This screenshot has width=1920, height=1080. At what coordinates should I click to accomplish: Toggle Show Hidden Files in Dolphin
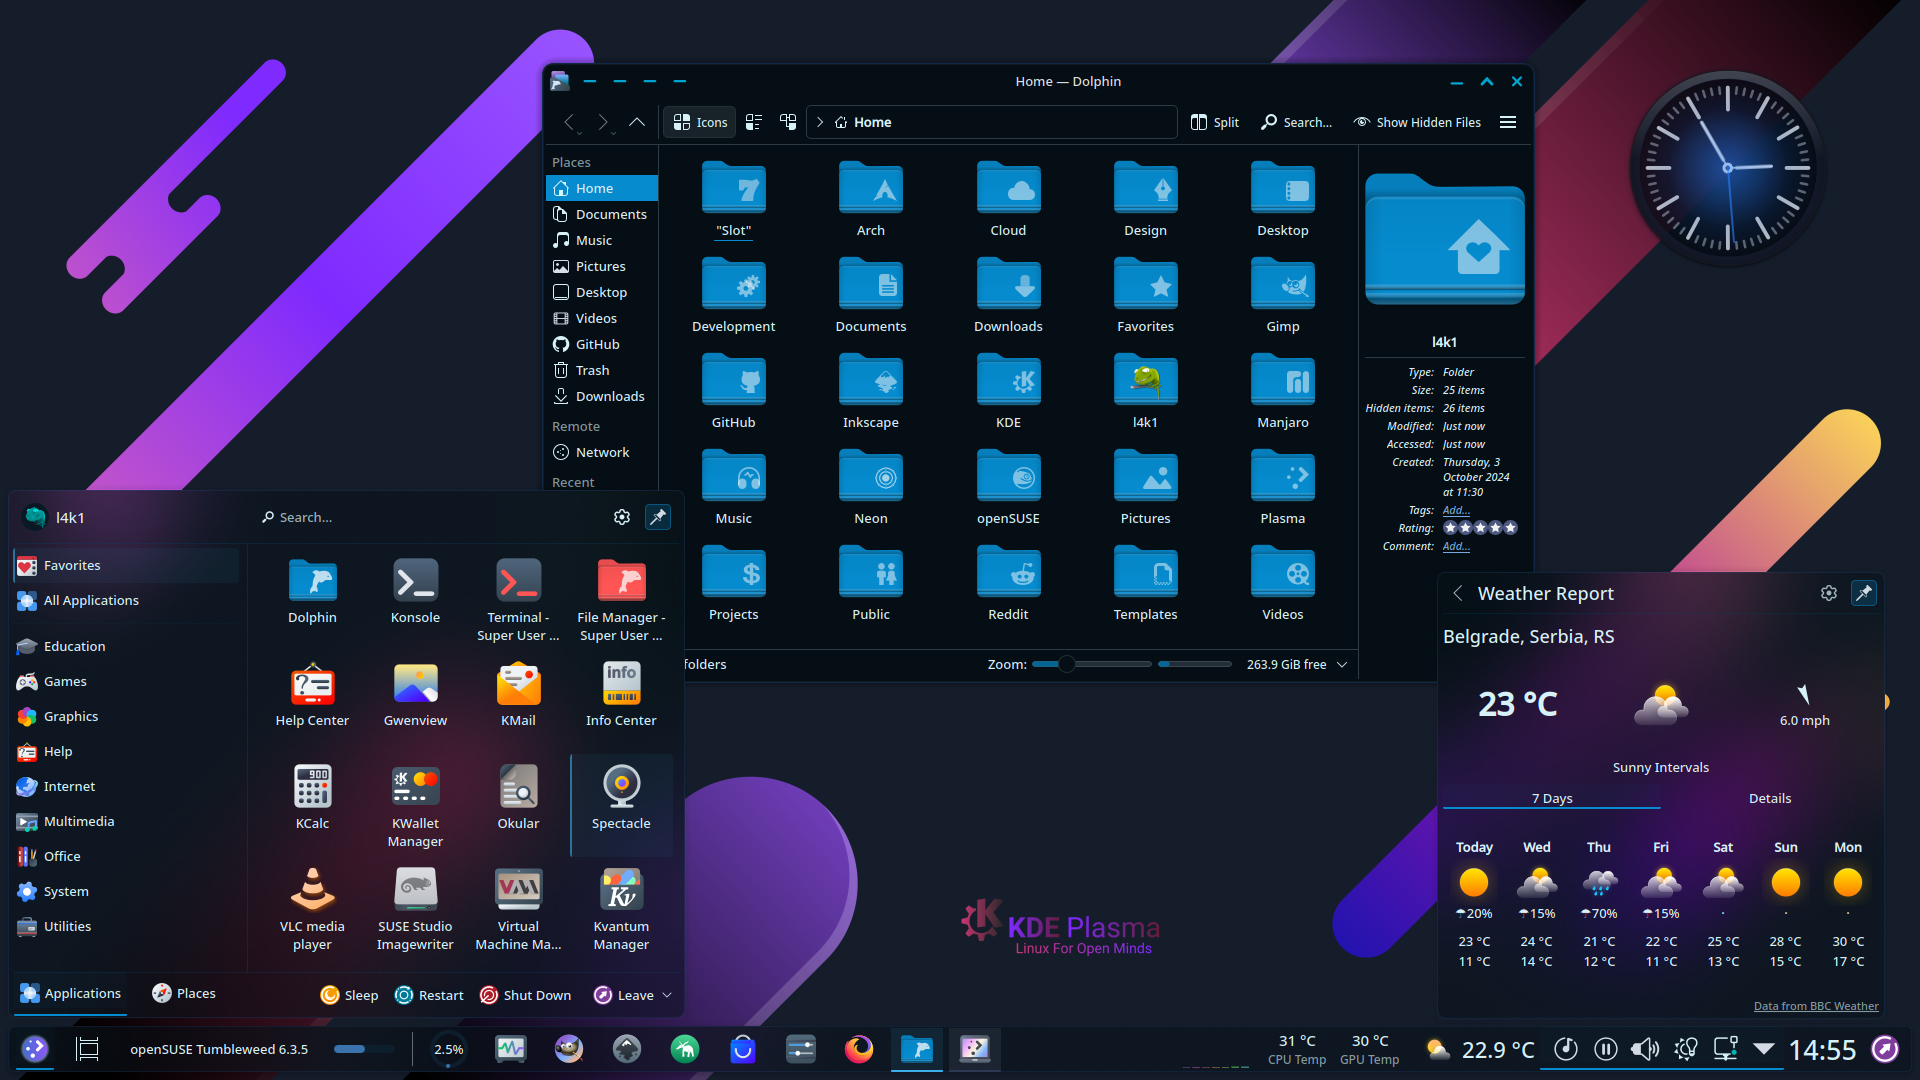1417,122
